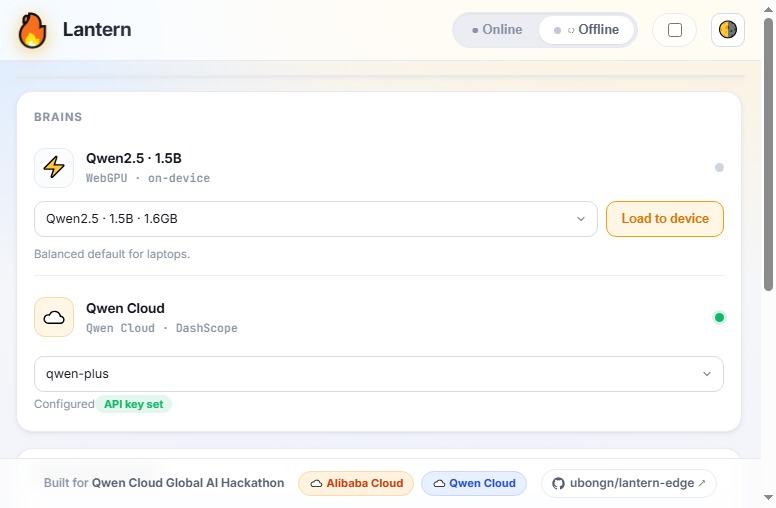Image resolution: width=776 pixels, height=508 pixels.
Task: Click the GitHub icon in footer link
Action: (558, 483)
